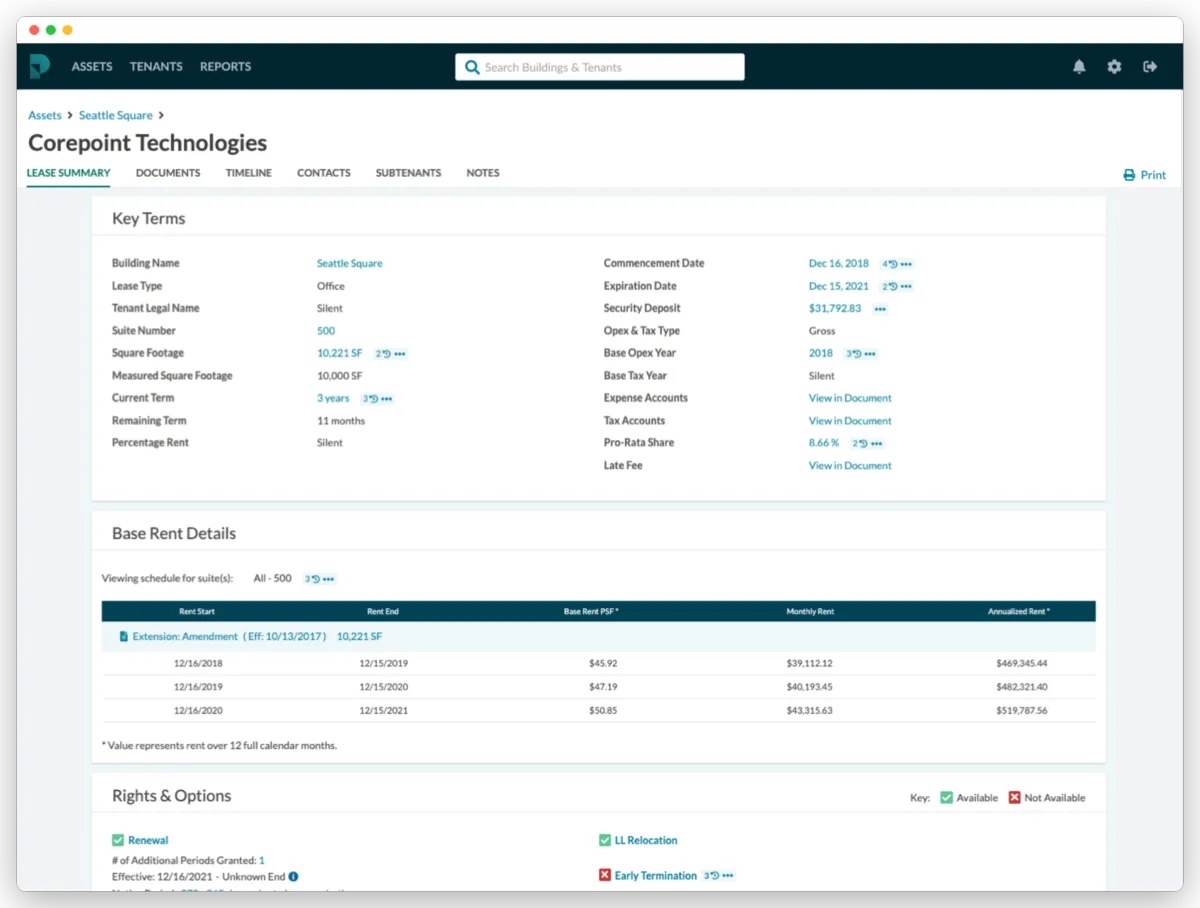Screen dimensions: 1200x908
Task: Open ellipsis menu next to Square Footage
Action: pyautogui.click(x=399, y=354)
